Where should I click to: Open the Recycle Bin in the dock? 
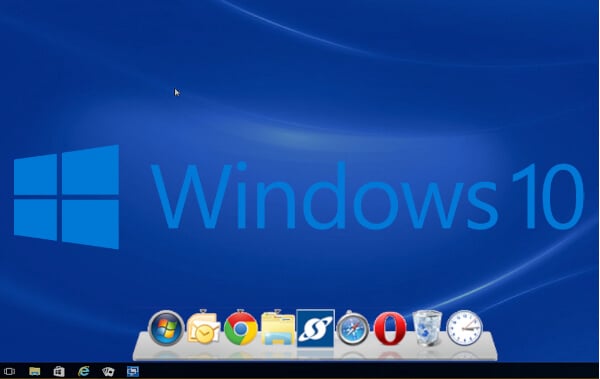pyautogui.click(x=427, y=328)
